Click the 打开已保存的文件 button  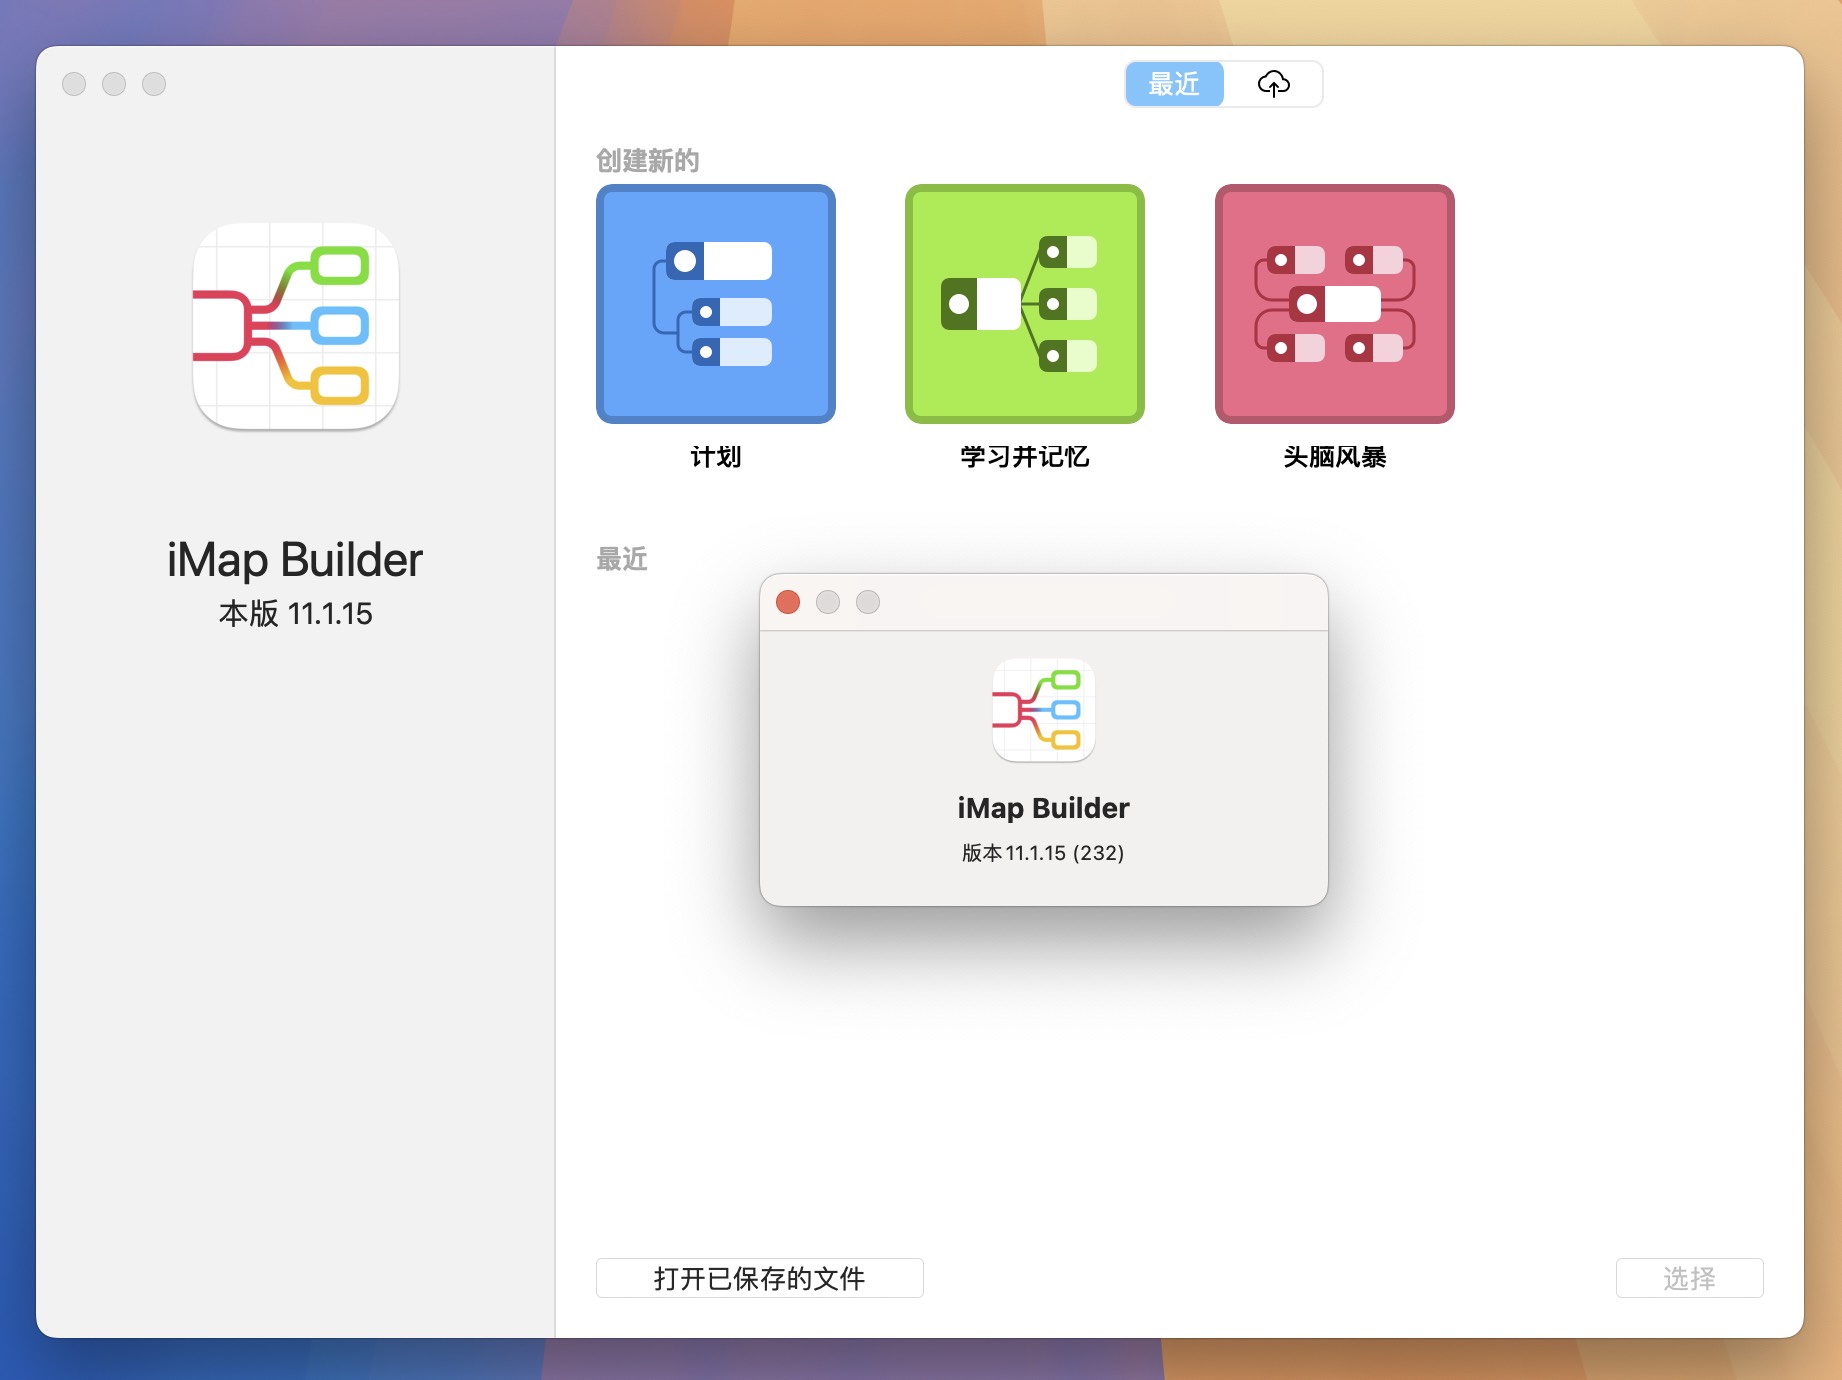point(759,1278)
